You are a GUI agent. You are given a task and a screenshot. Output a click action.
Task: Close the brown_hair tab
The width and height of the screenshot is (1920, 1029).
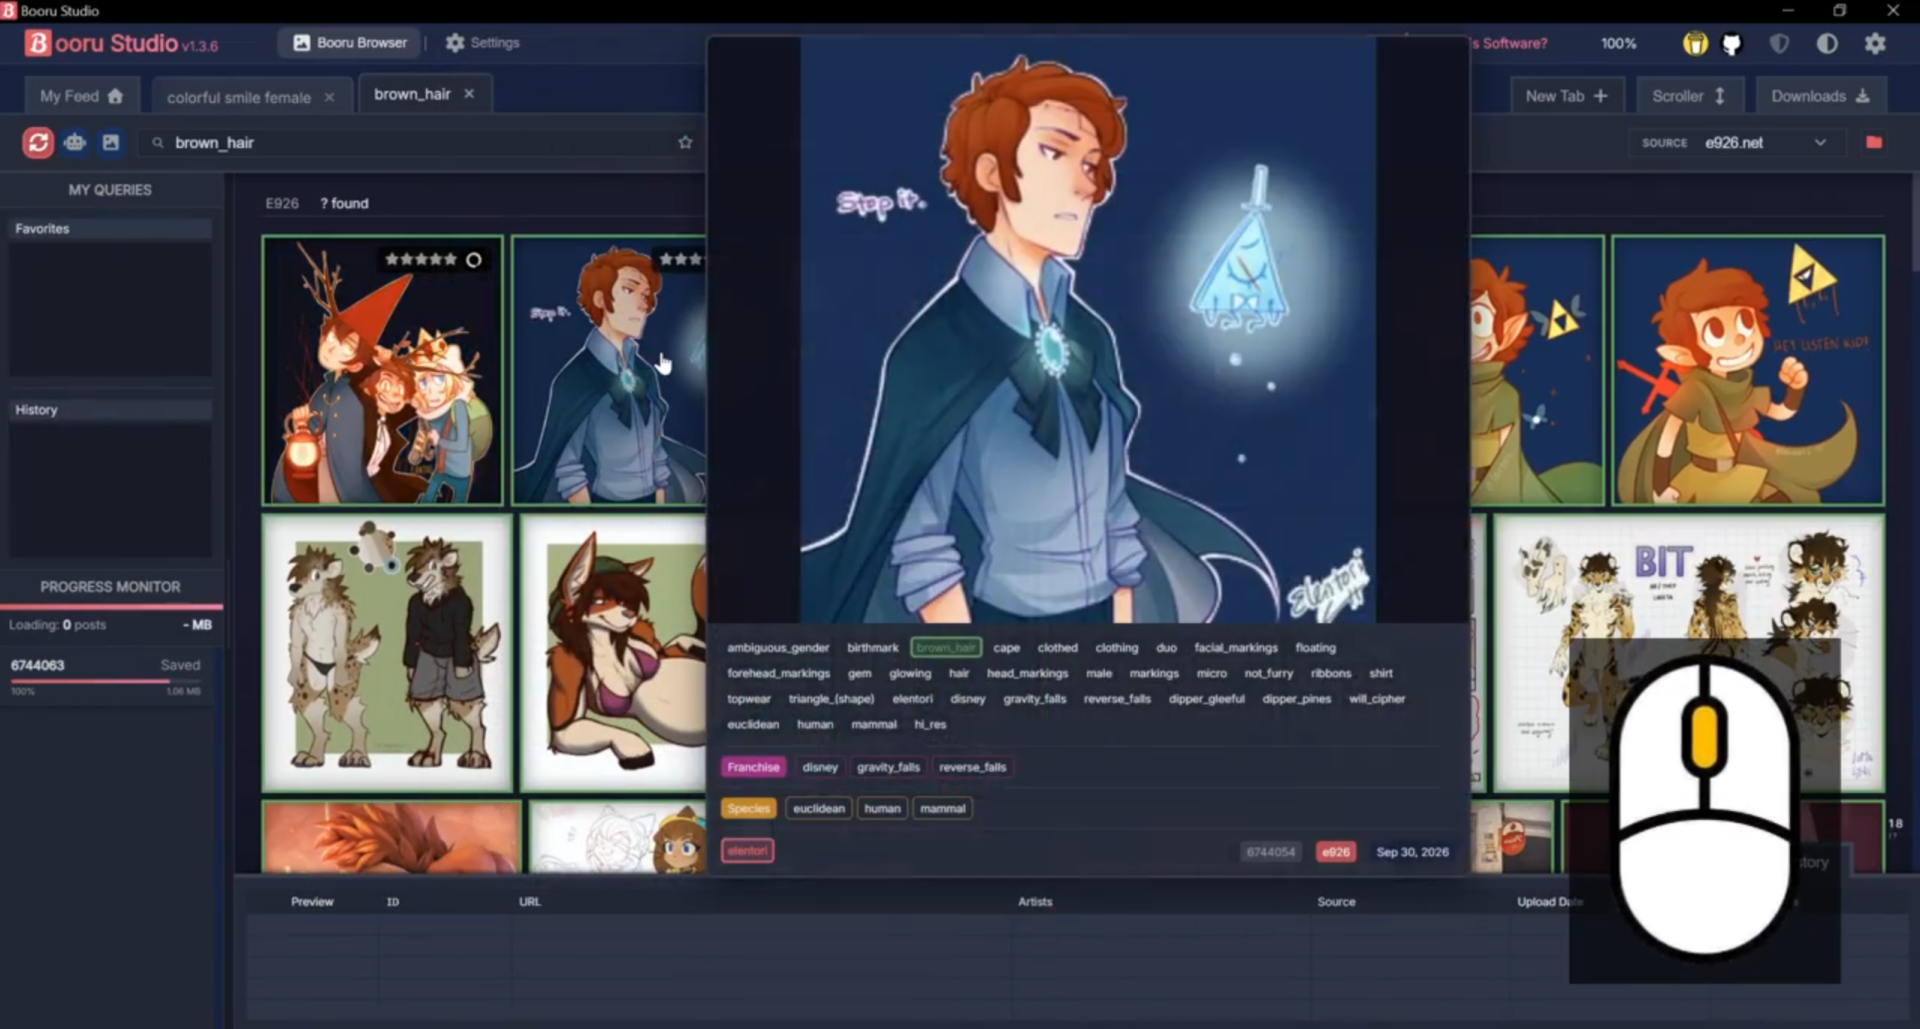[469, 94]
